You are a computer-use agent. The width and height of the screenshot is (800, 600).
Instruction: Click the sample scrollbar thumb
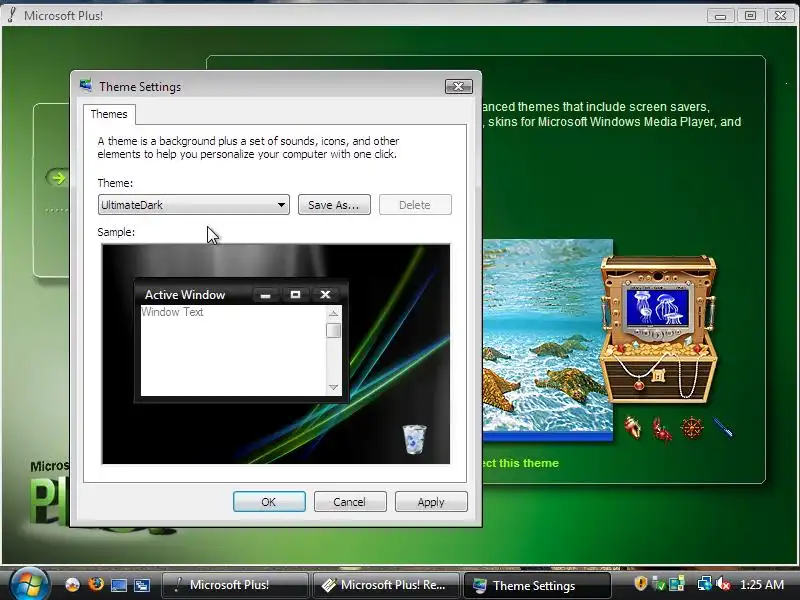(x=333, y=331)
